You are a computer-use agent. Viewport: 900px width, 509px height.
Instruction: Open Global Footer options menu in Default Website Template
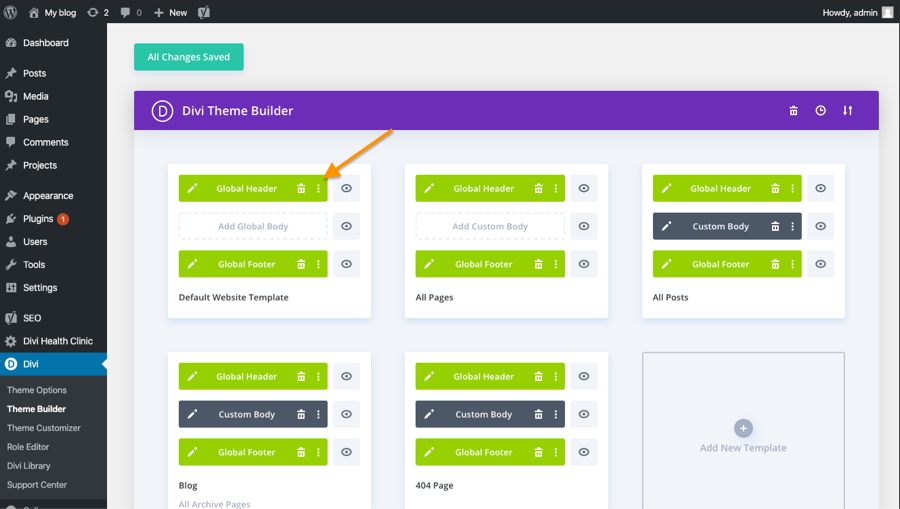[318, 264]
